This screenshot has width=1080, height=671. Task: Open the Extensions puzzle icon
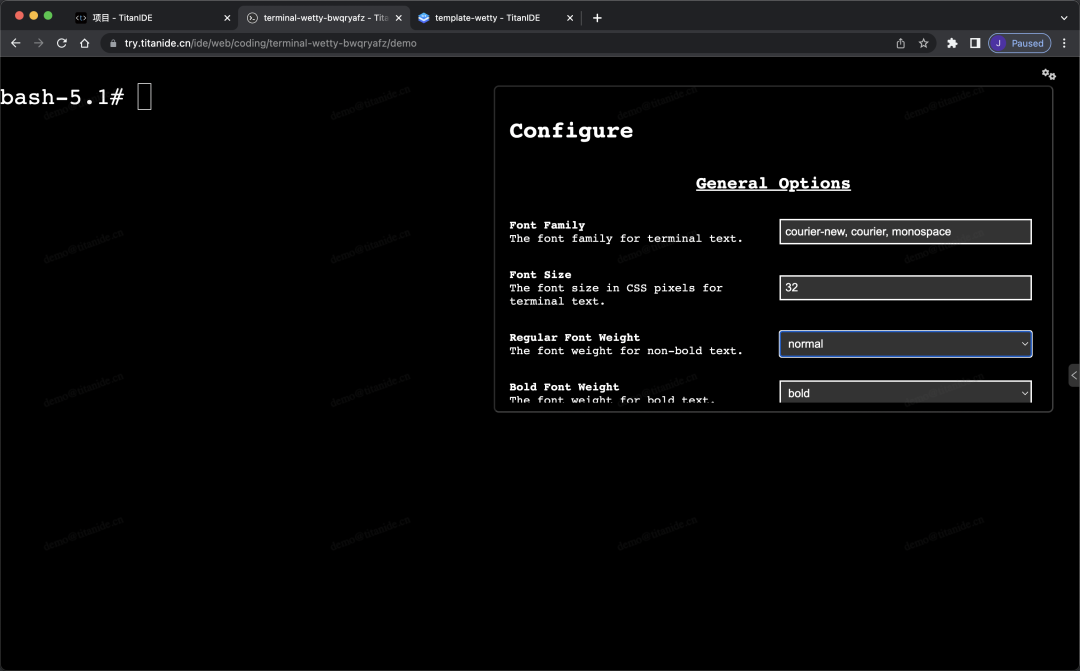pos(952,43)
